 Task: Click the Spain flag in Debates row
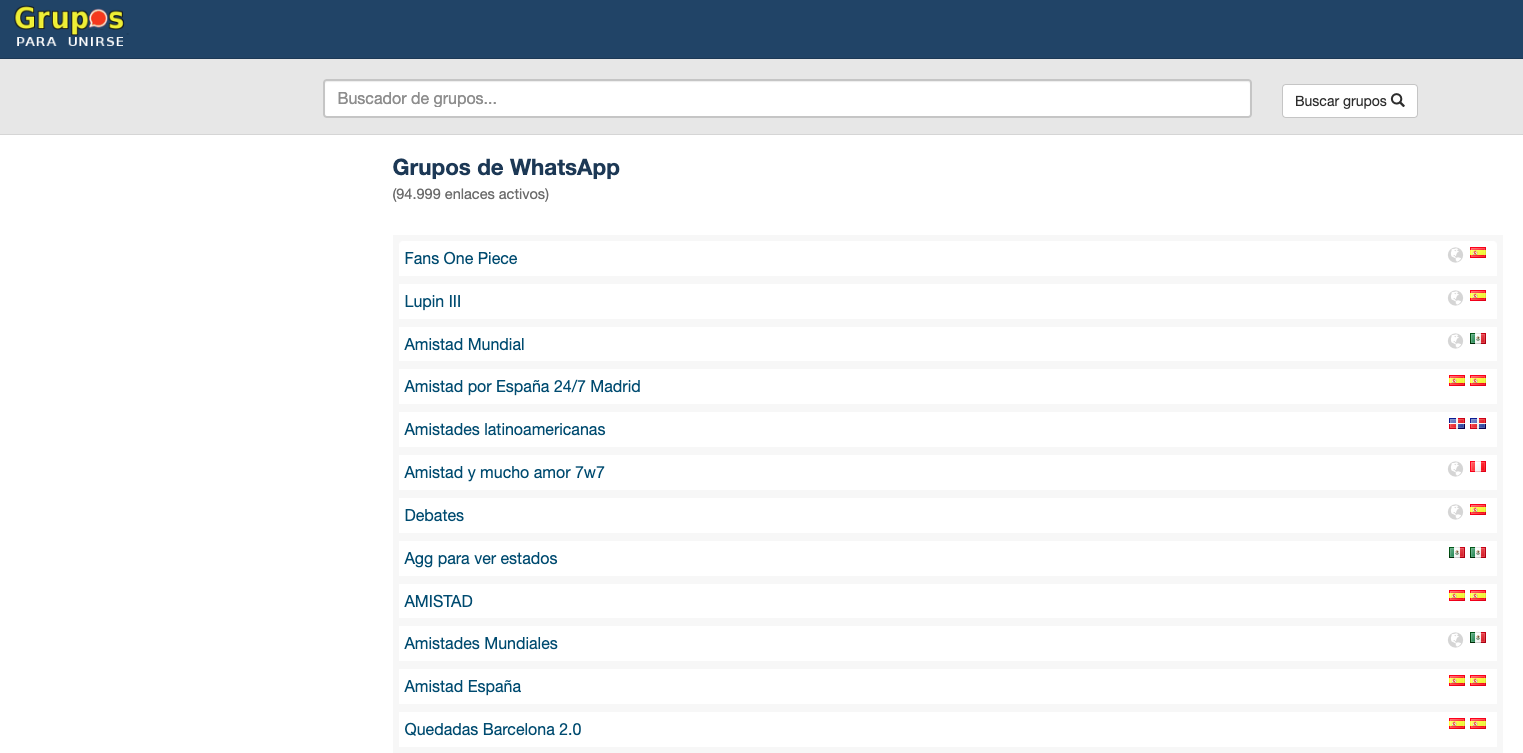click(x=1478, y=510)
